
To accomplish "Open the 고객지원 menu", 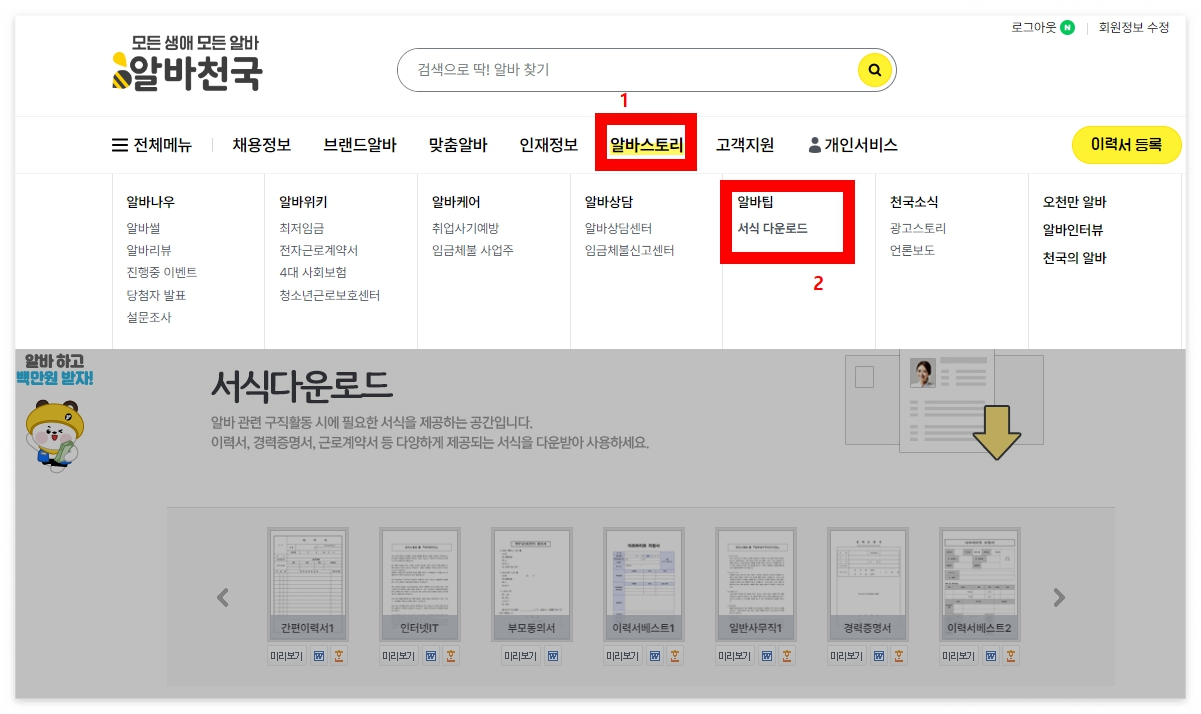I will pos(745,145).
